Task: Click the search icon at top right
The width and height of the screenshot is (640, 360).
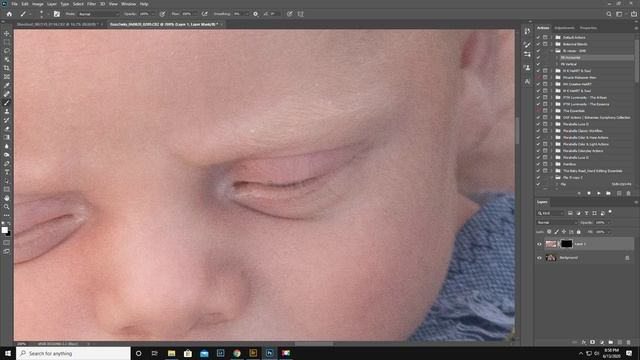Action: point(609,14)
